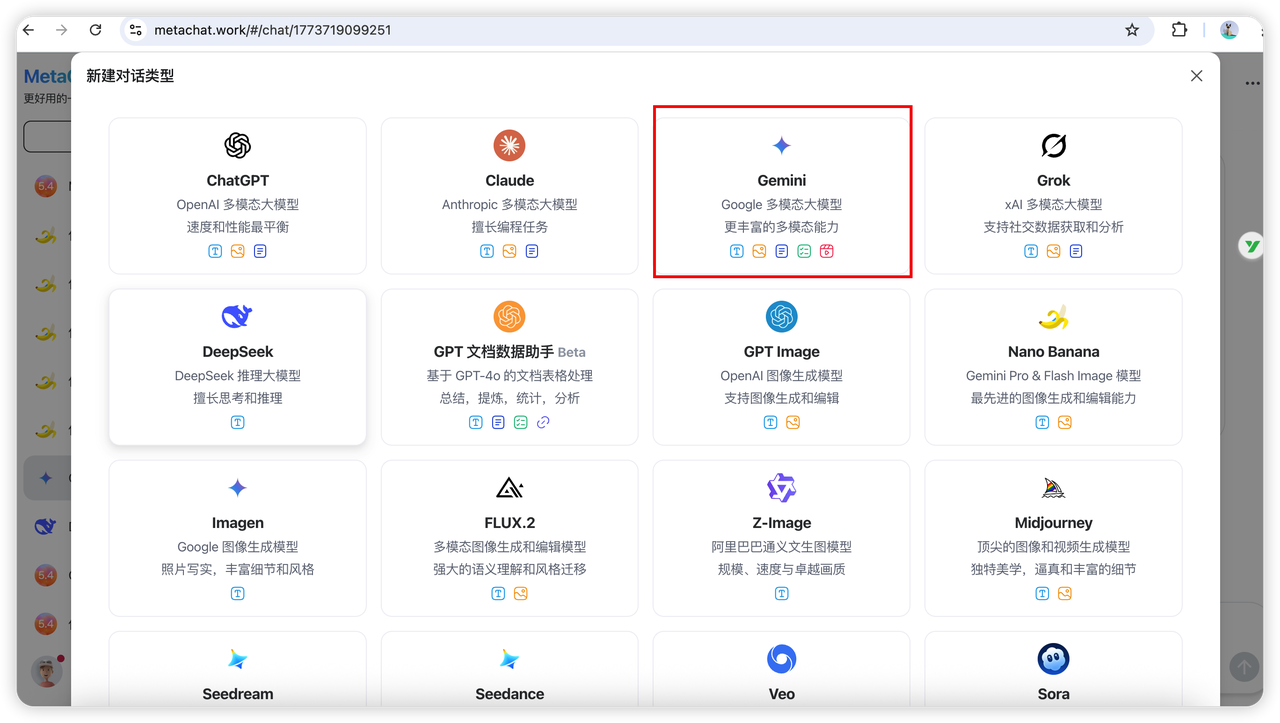Click the text capability icon under Z-Image
This screenshot has width=1280, height=723.
782,593
